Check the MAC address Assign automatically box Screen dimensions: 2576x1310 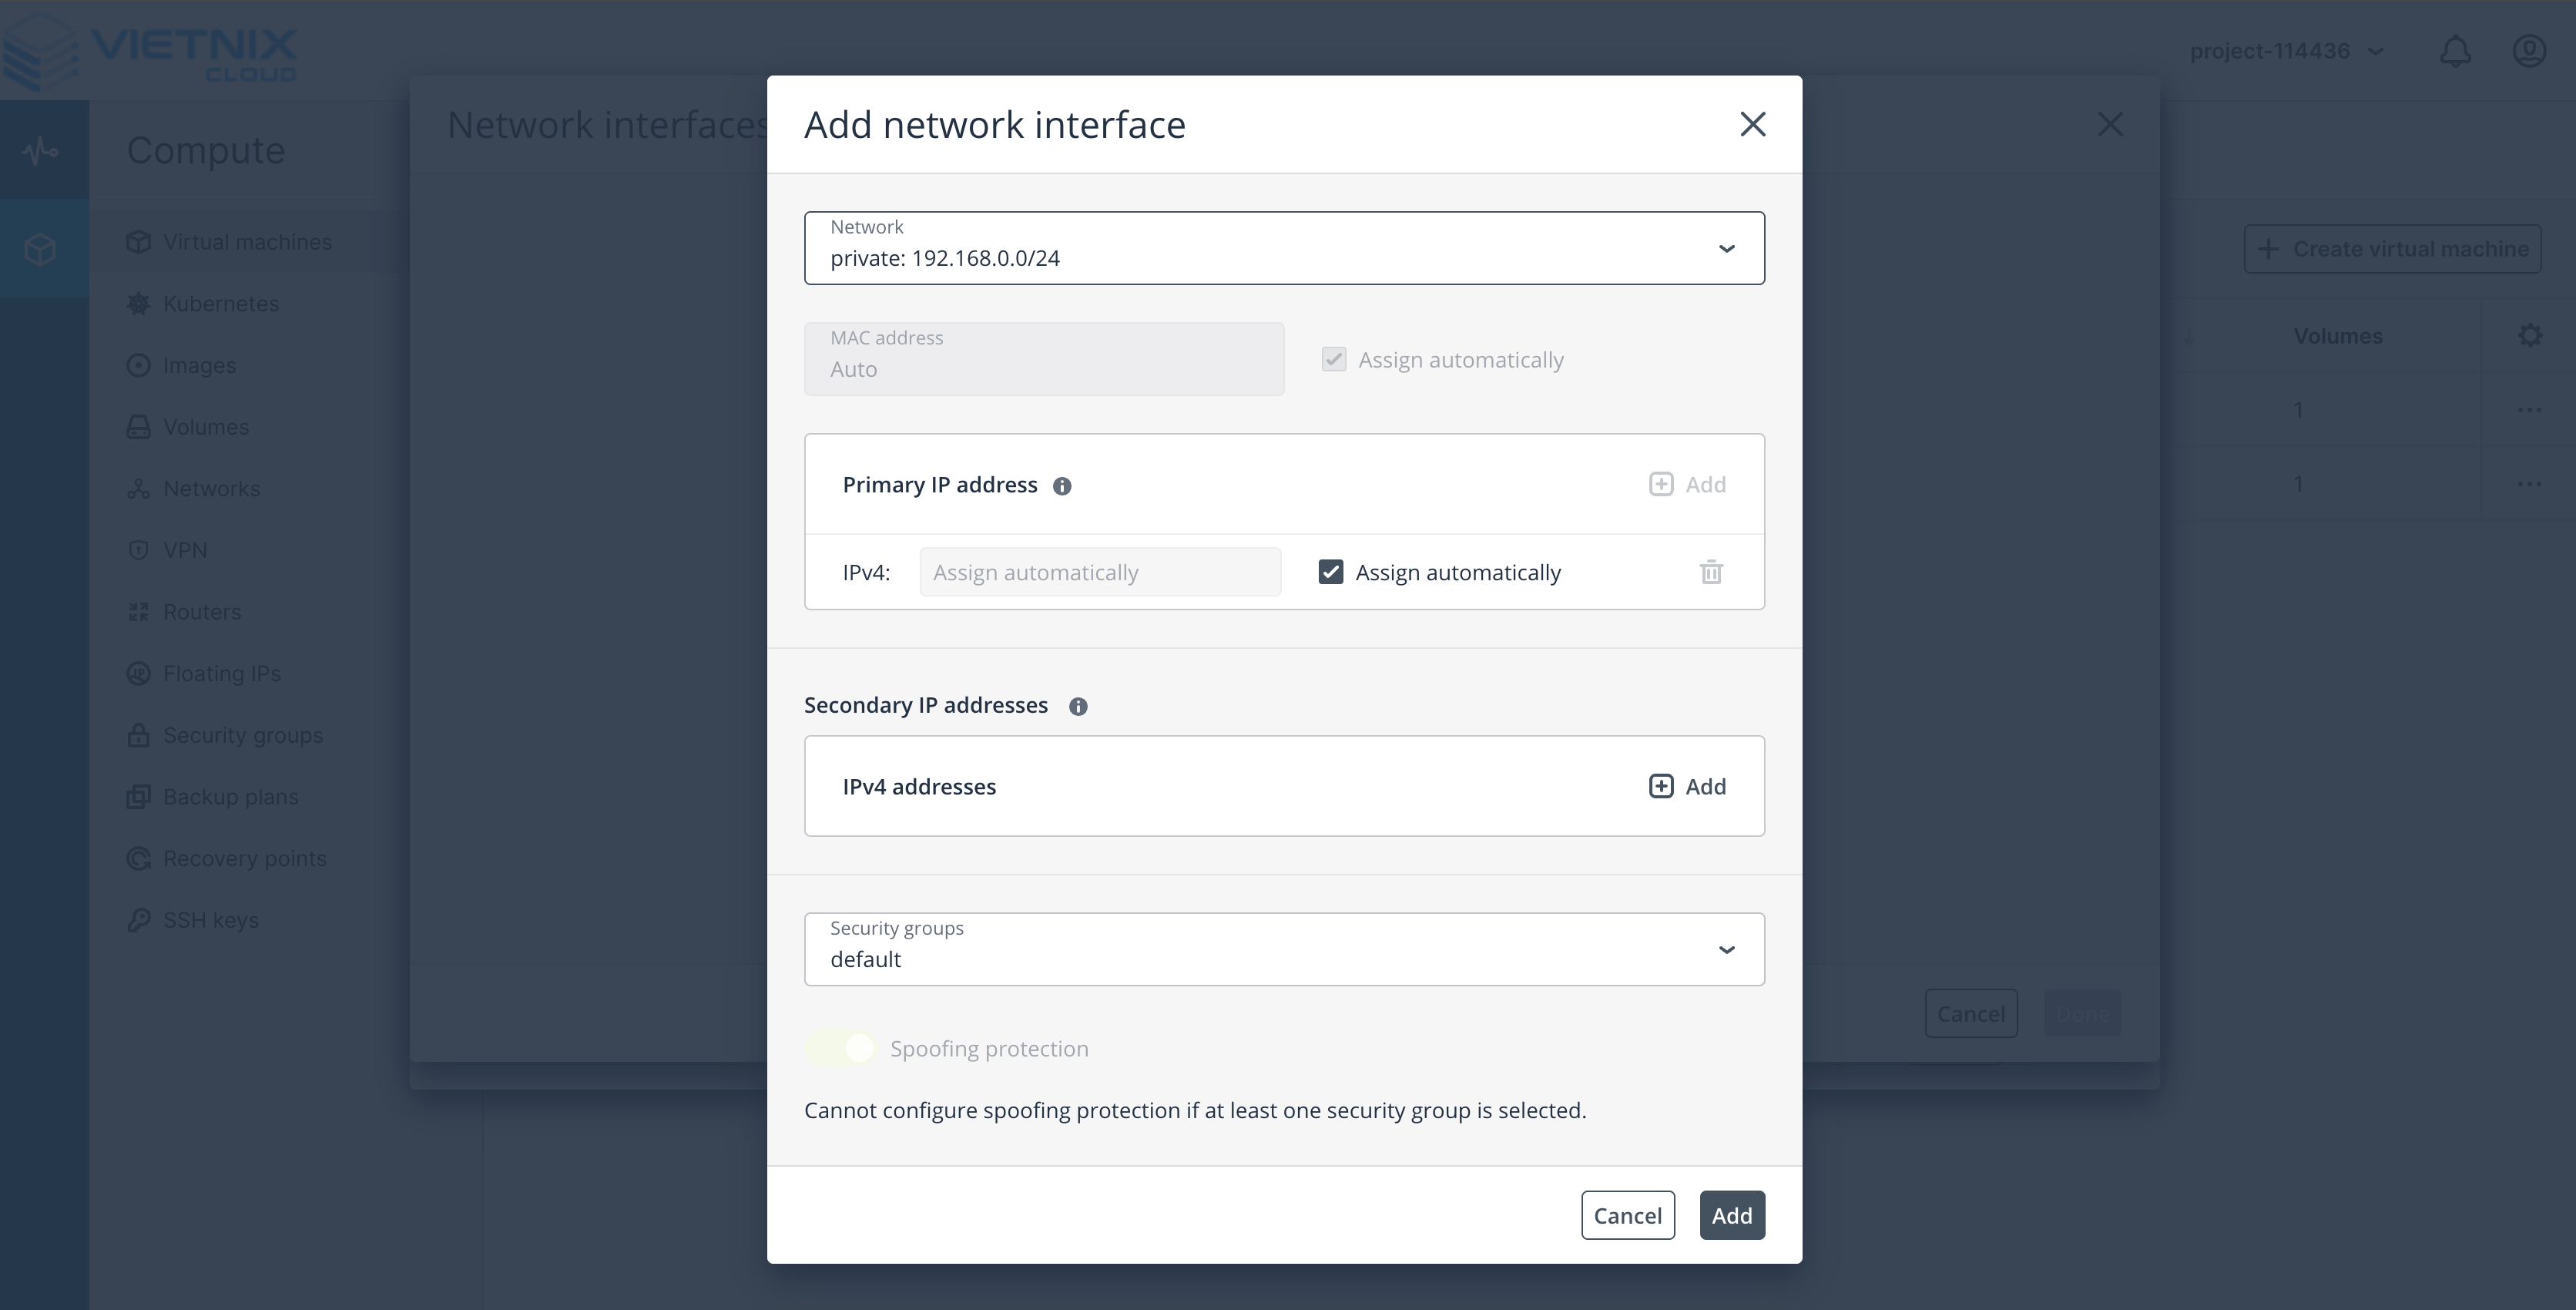tap(1334, 359)
